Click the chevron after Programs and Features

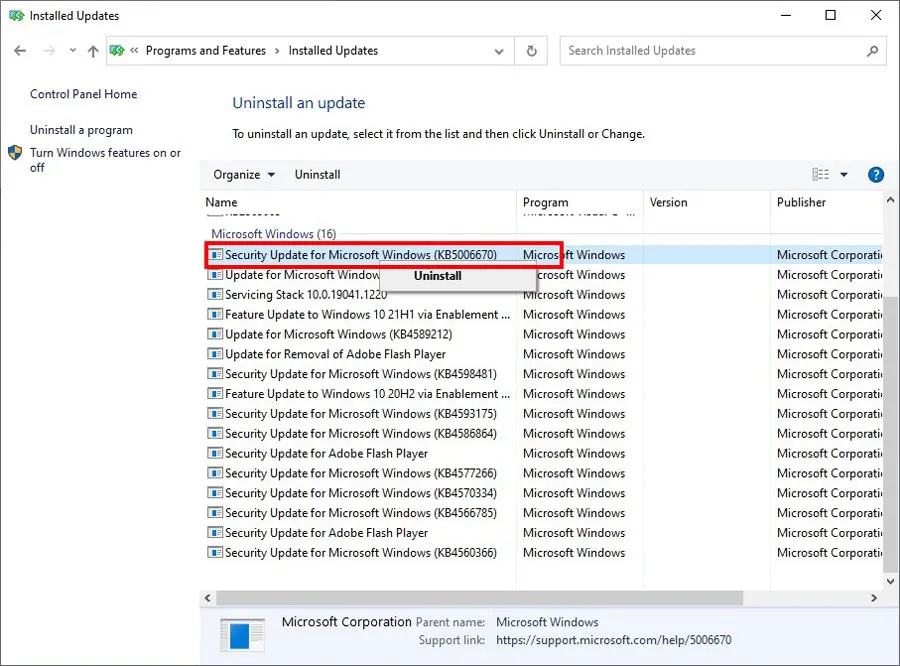(x=277, y=51)
